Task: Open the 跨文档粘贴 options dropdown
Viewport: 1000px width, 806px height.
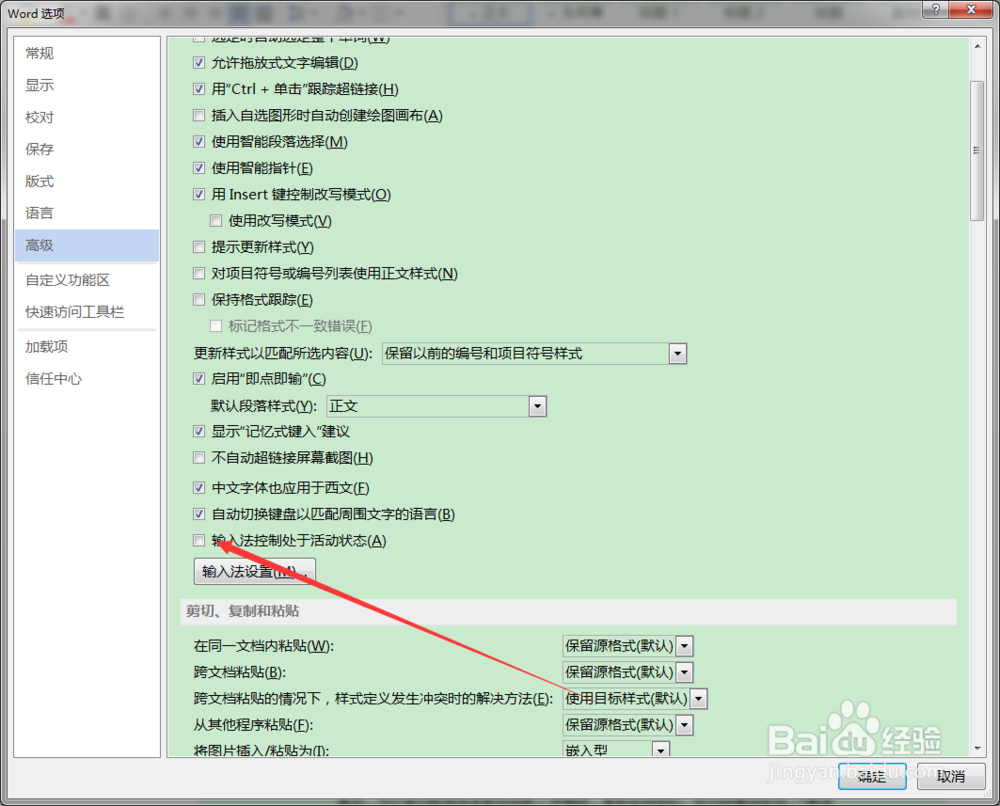Action: pyautogui.click(x=684, y=672)
